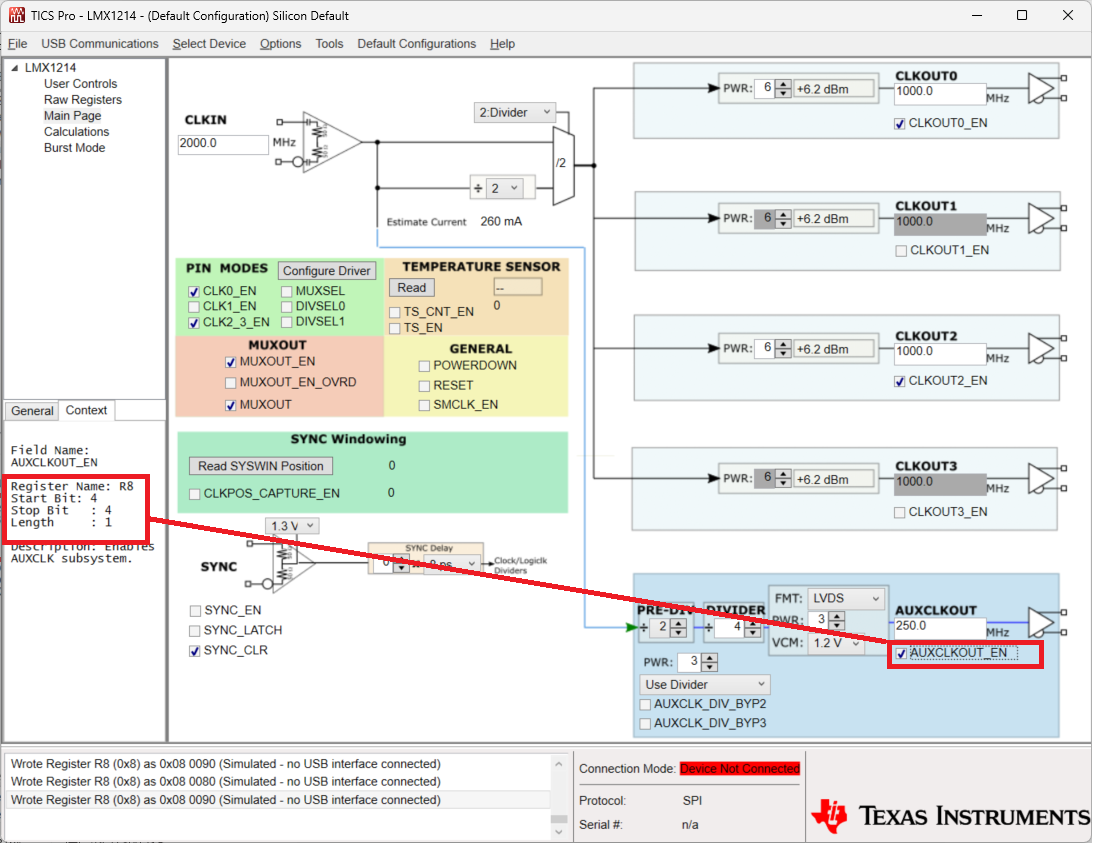Collapse the LMX1214 tree node
The height and width of the screenshot is (847, 1102).
click(x=15, y=68)
